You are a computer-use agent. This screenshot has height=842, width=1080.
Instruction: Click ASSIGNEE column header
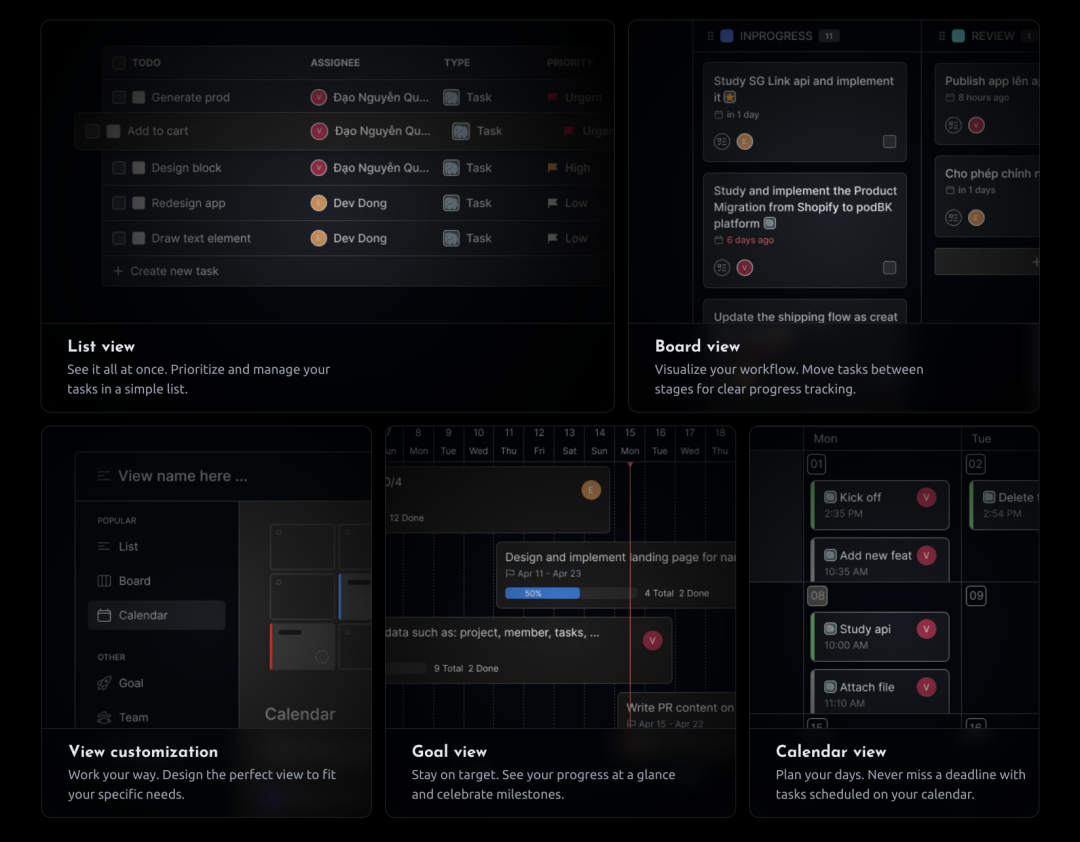pos(335,63)
